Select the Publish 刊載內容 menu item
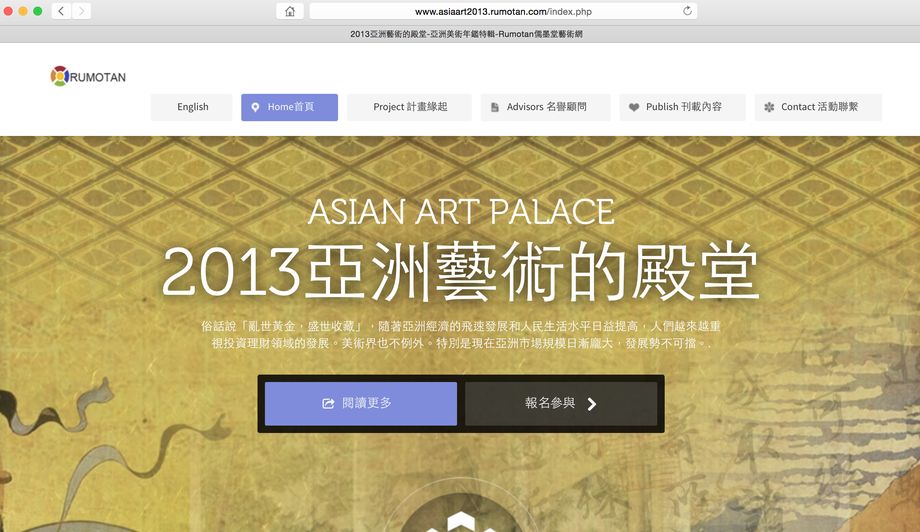This screenshot has height=532, width=920. 682,107
